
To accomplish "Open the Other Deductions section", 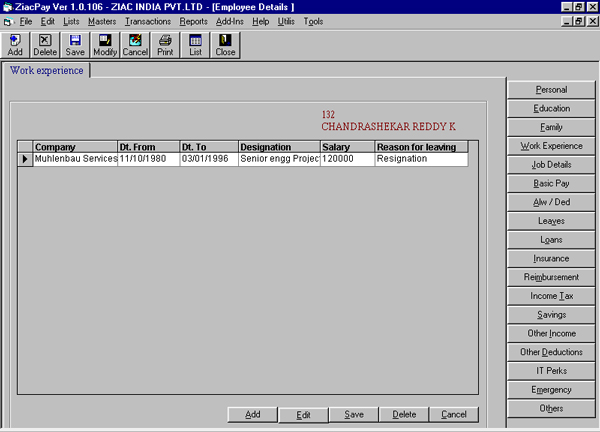I will click(x=551, y=352).
